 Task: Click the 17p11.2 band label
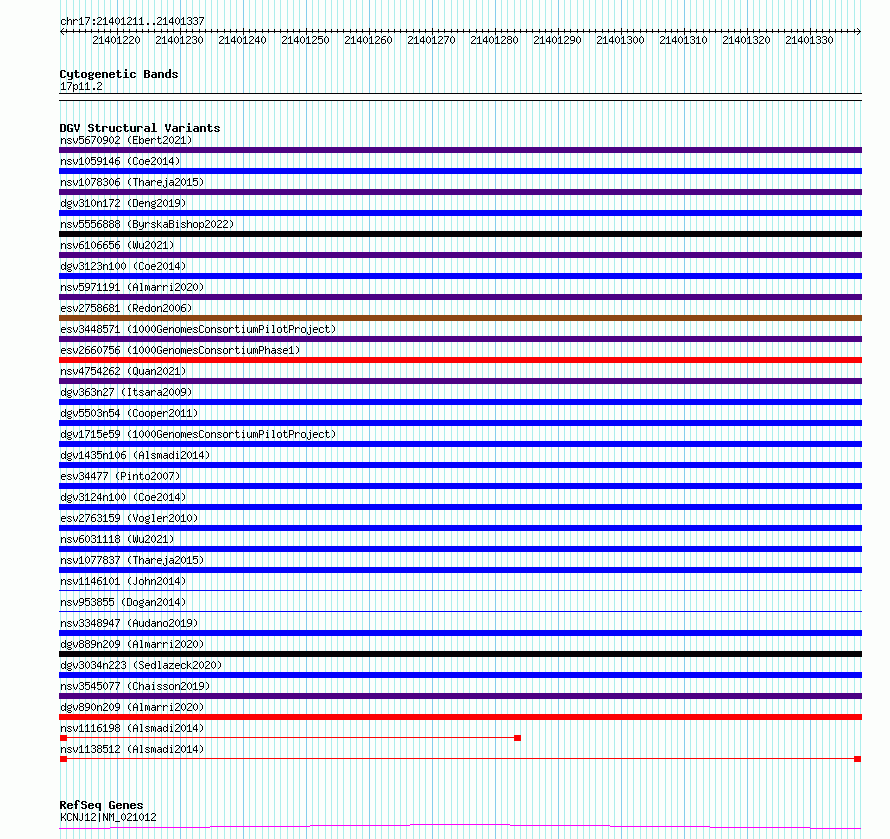(81, 86)
